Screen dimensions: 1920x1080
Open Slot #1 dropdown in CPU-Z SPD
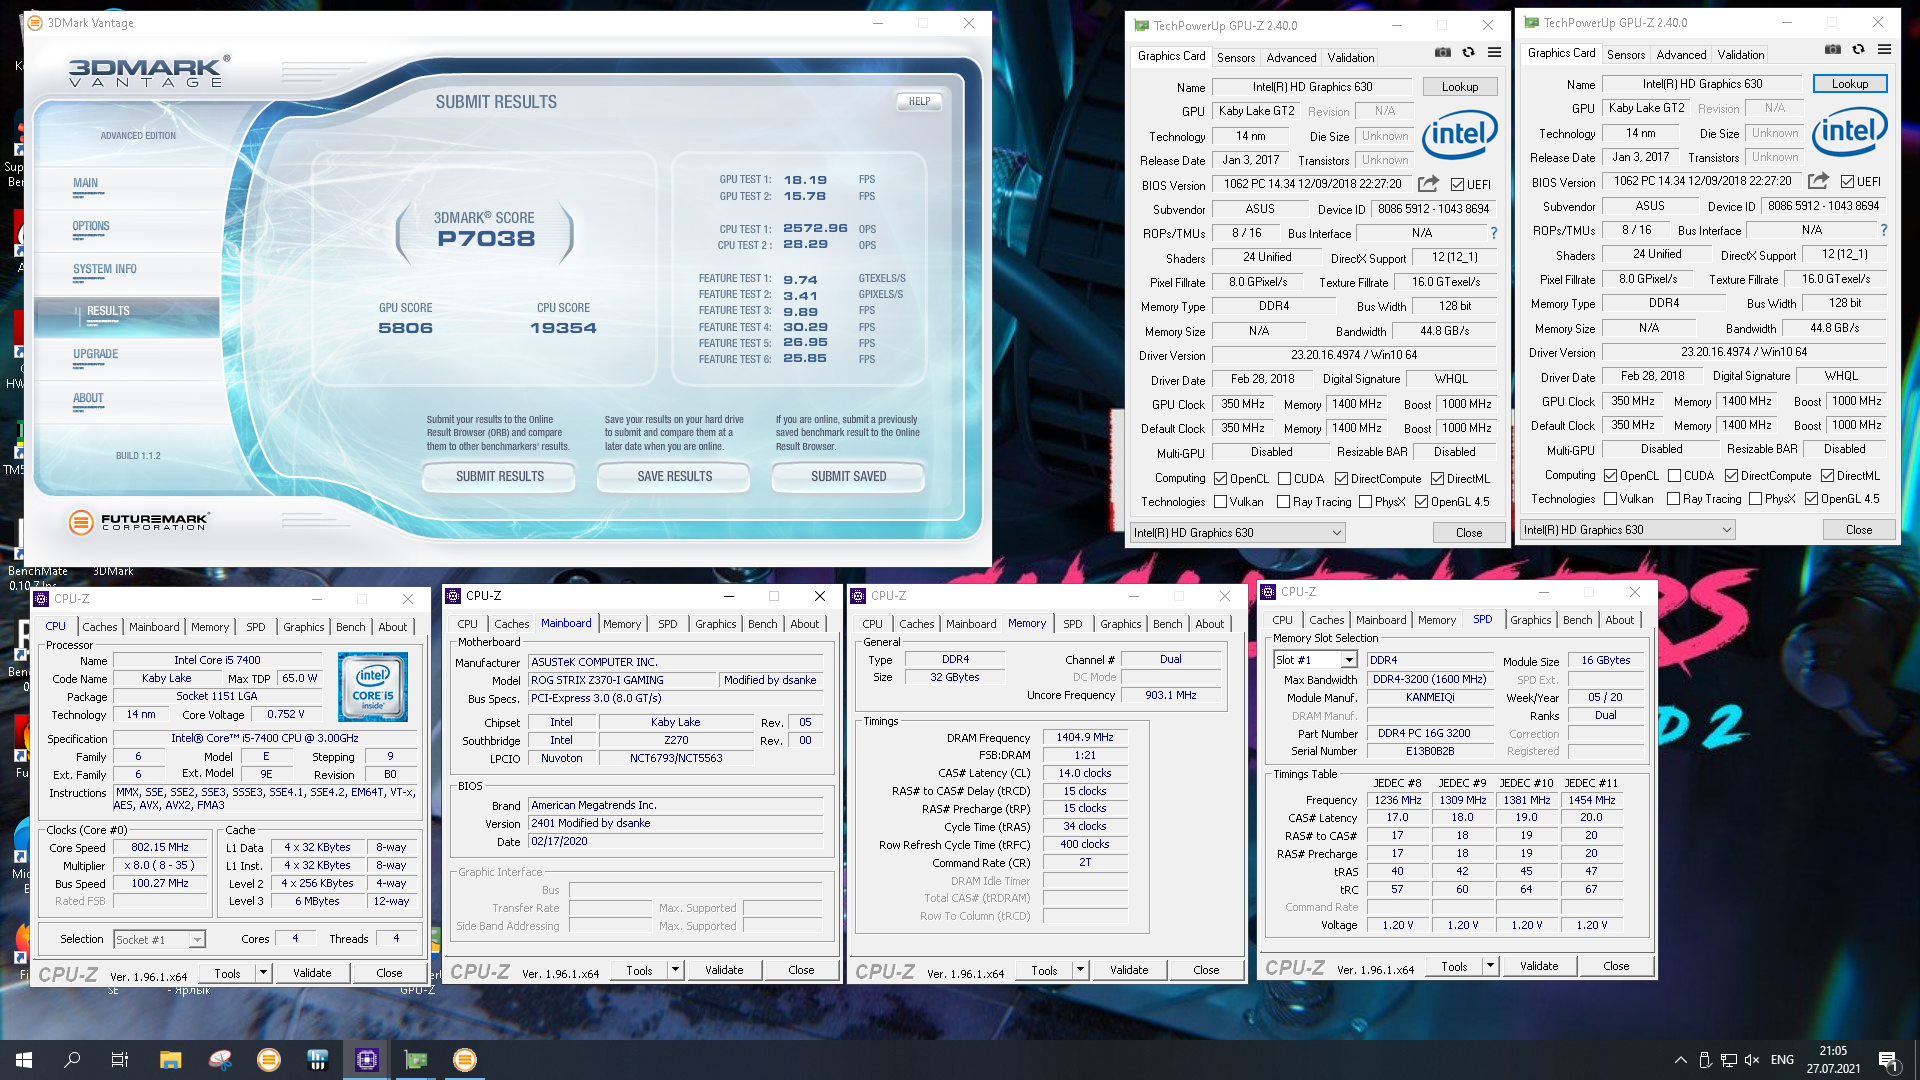pyautogui.click(x=1315, y=660)
